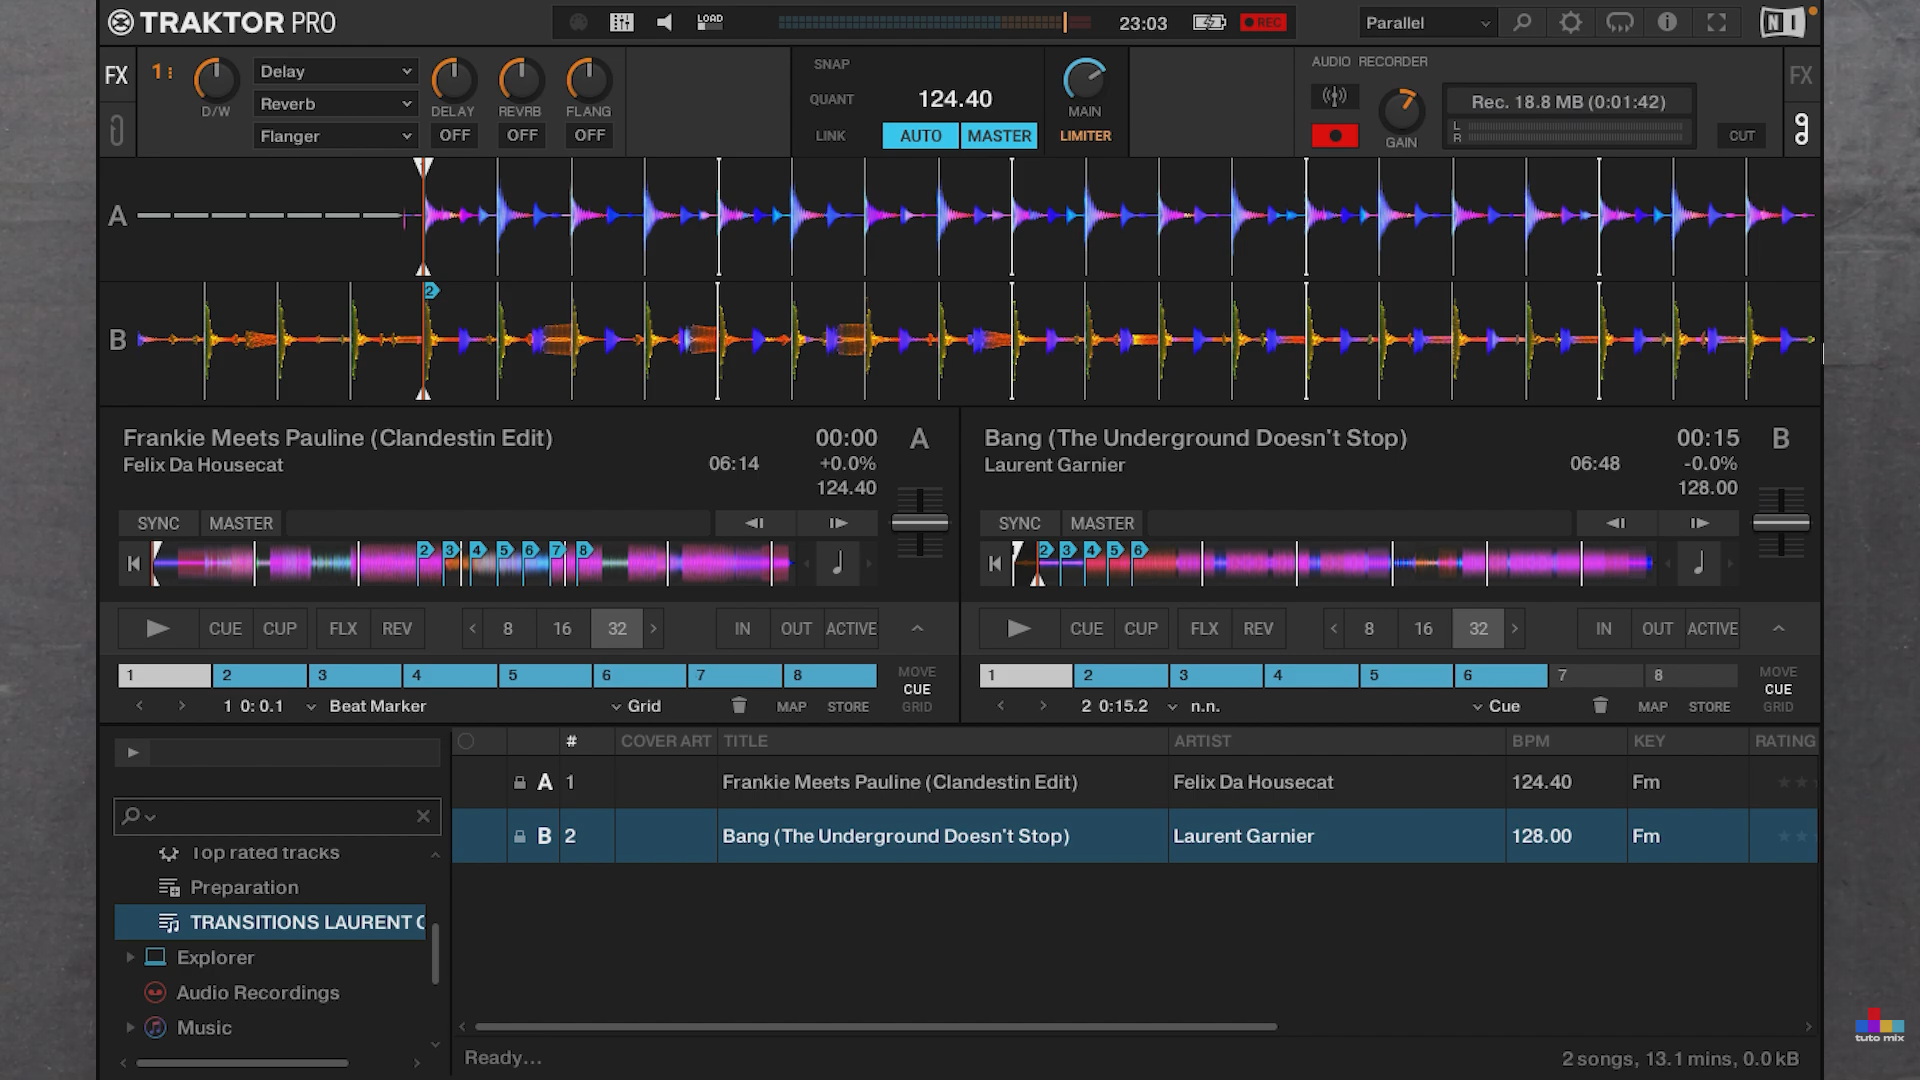Select Bang (The Underground Doesn't Stop) track row

(x=1135, y=836)
